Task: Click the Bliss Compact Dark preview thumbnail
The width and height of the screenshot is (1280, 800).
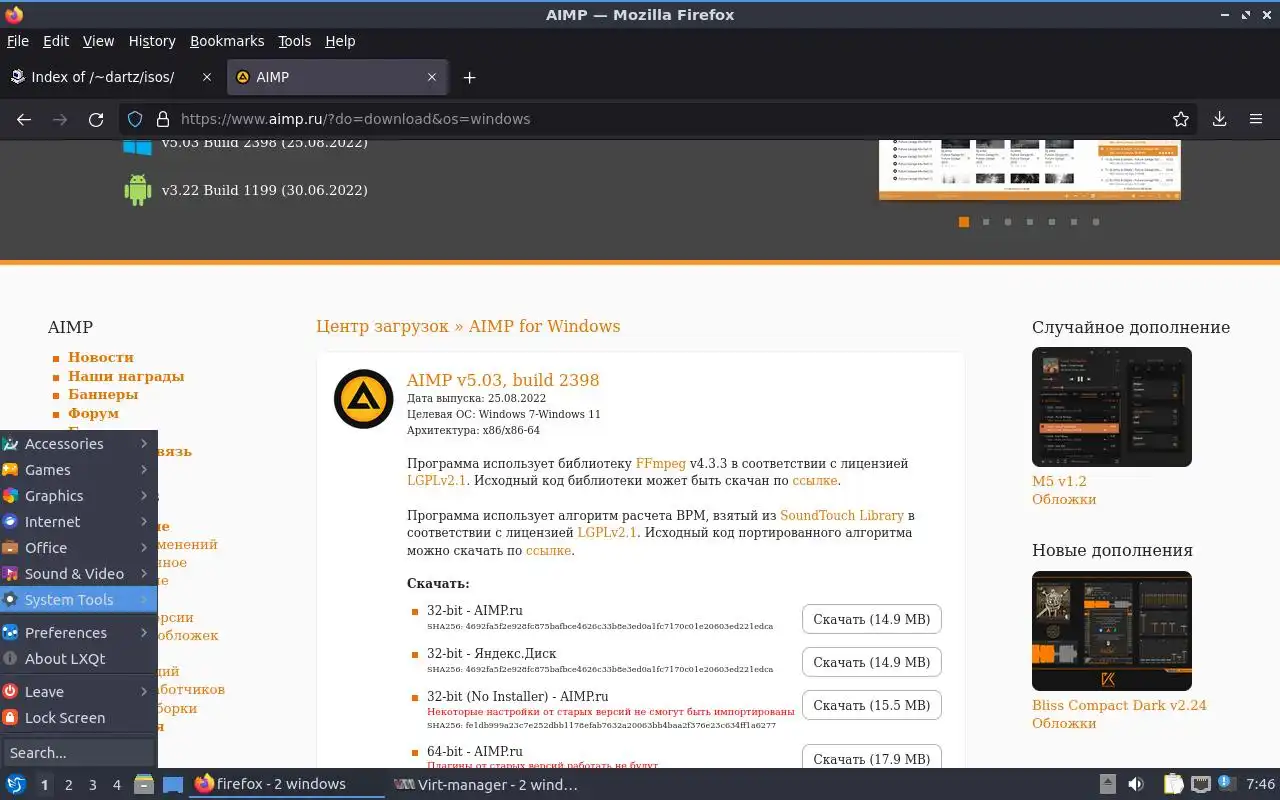Action: pos(1112,631)
